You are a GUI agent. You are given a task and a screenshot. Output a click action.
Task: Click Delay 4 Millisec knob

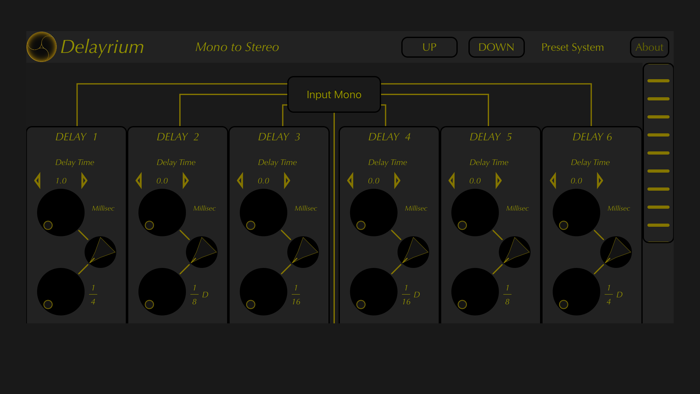pyautogui.click(x=374, y=212)
